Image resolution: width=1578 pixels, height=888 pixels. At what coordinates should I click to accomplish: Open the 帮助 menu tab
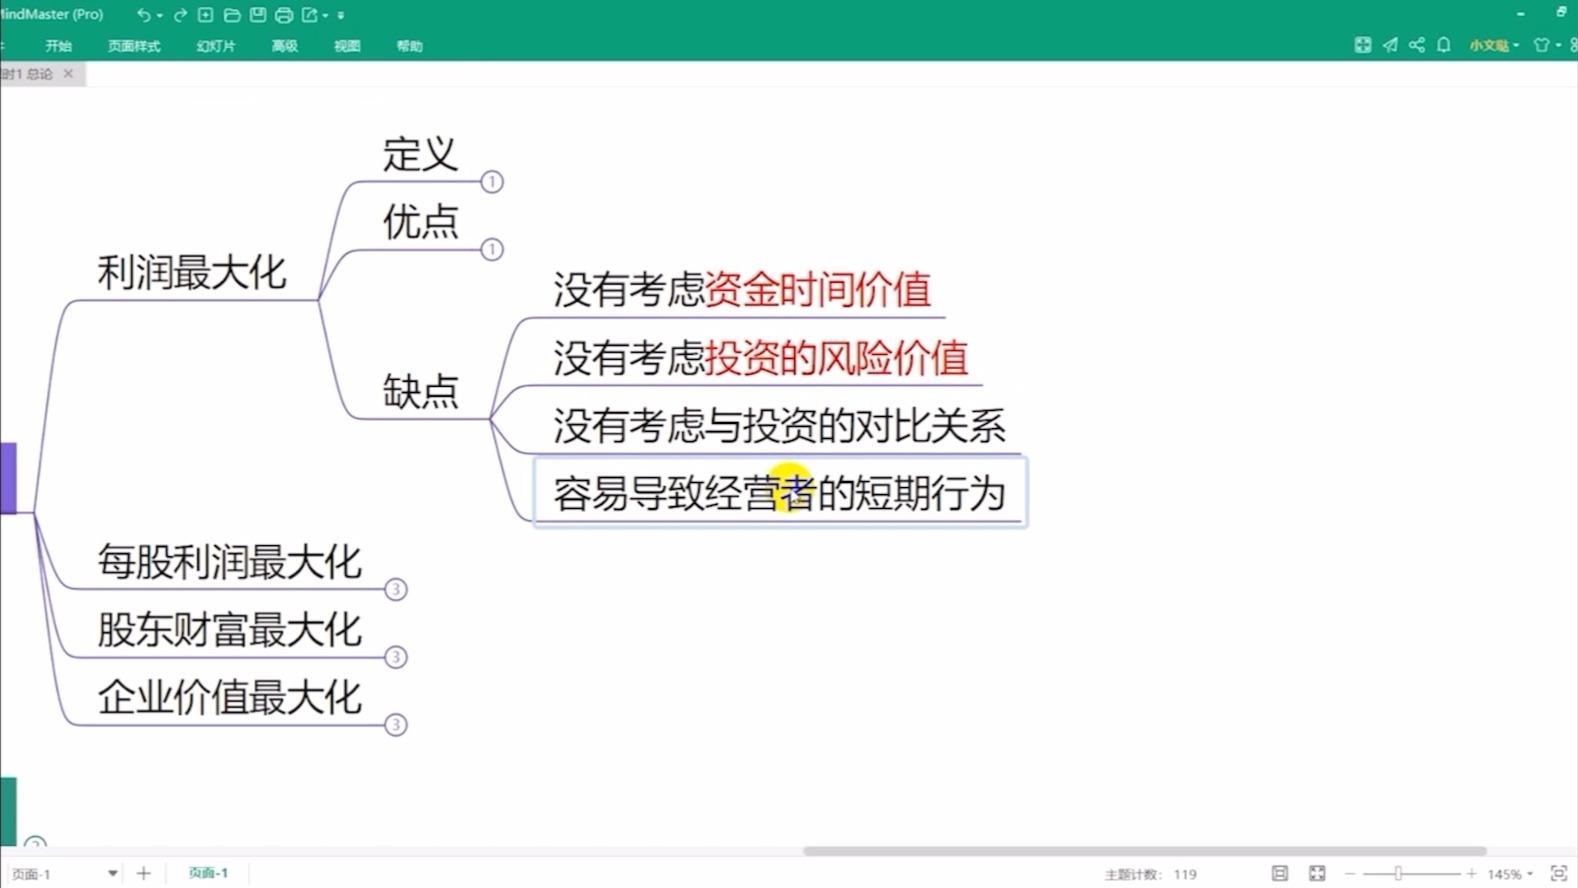point(409,46)
